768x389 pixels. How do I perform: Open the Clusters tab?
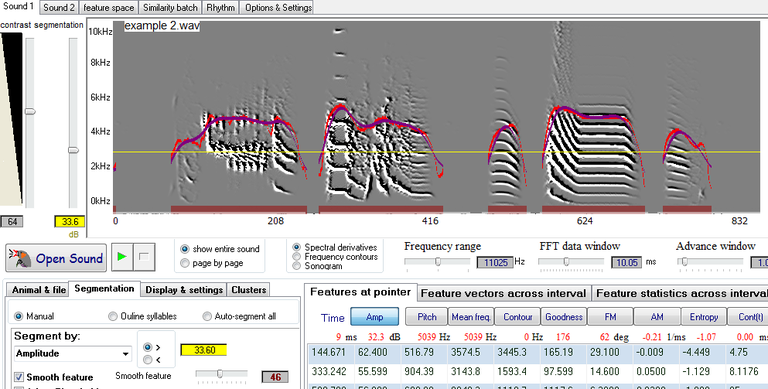[249, 290]
